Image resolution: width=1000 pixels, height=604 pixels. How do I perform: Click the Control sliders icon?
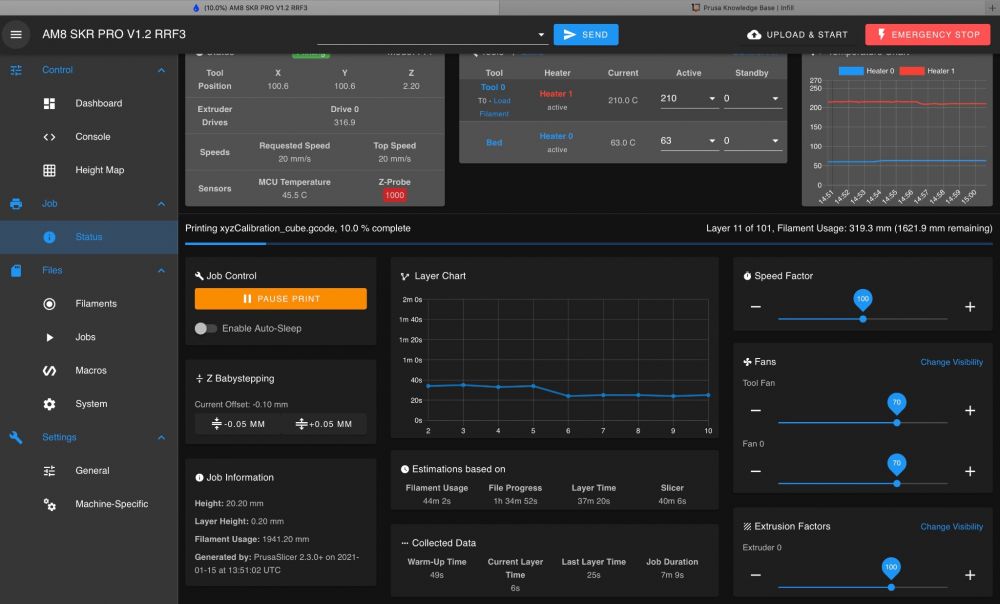click(16, 70)
